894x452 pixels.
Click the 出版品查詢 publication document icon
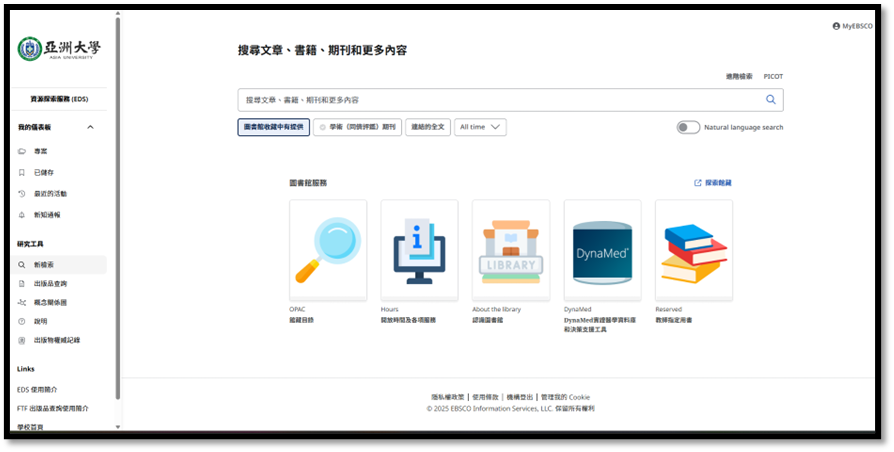22,284
